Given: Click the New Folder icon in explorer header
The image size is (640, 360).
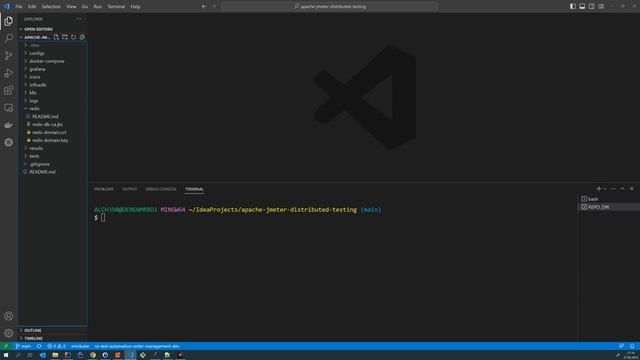Looking at the screenshot, I should pos(65,37).
